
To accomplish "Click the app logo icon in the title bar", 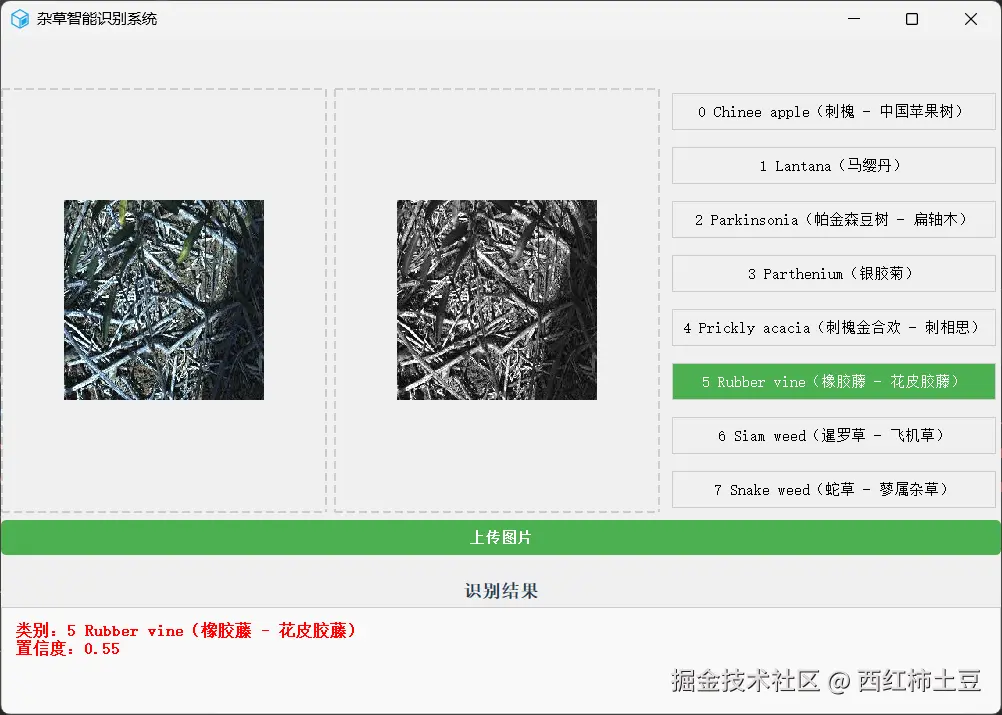I will tap(18, 18).
